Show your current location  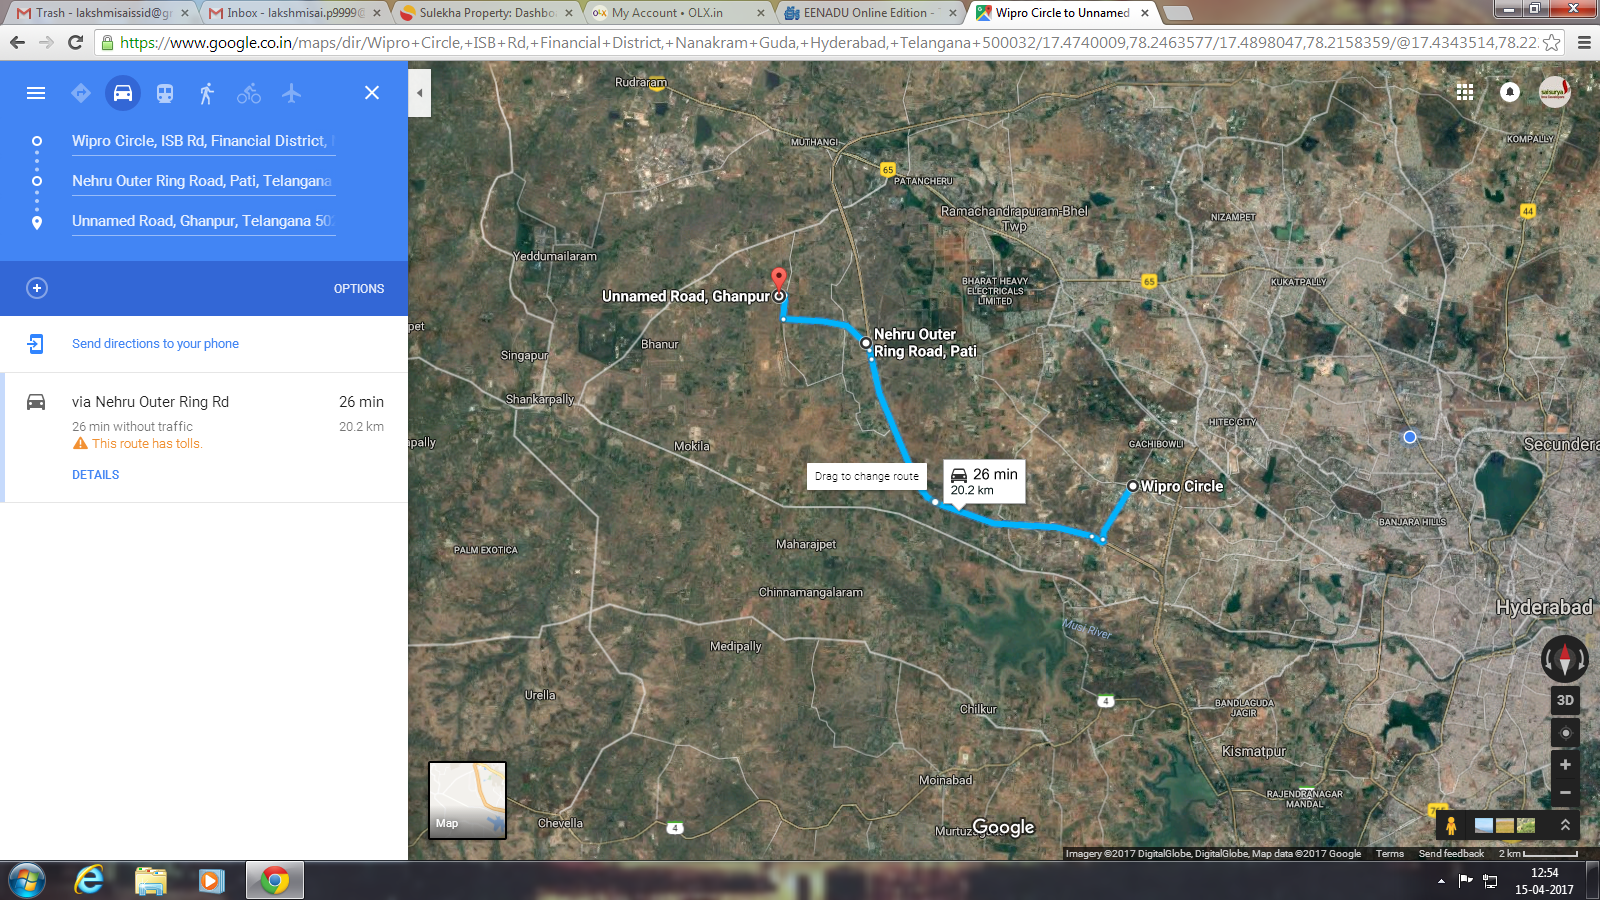[x=1565, y=733]
